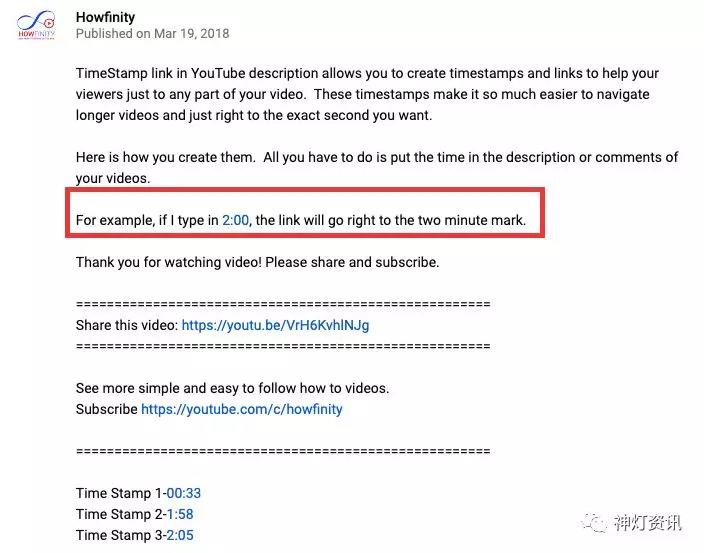Image resolution: width=704 pixels, height=553 pixels.
Task: Jump to Time Stamp 1 at 00:33
Action: point(184,493)
